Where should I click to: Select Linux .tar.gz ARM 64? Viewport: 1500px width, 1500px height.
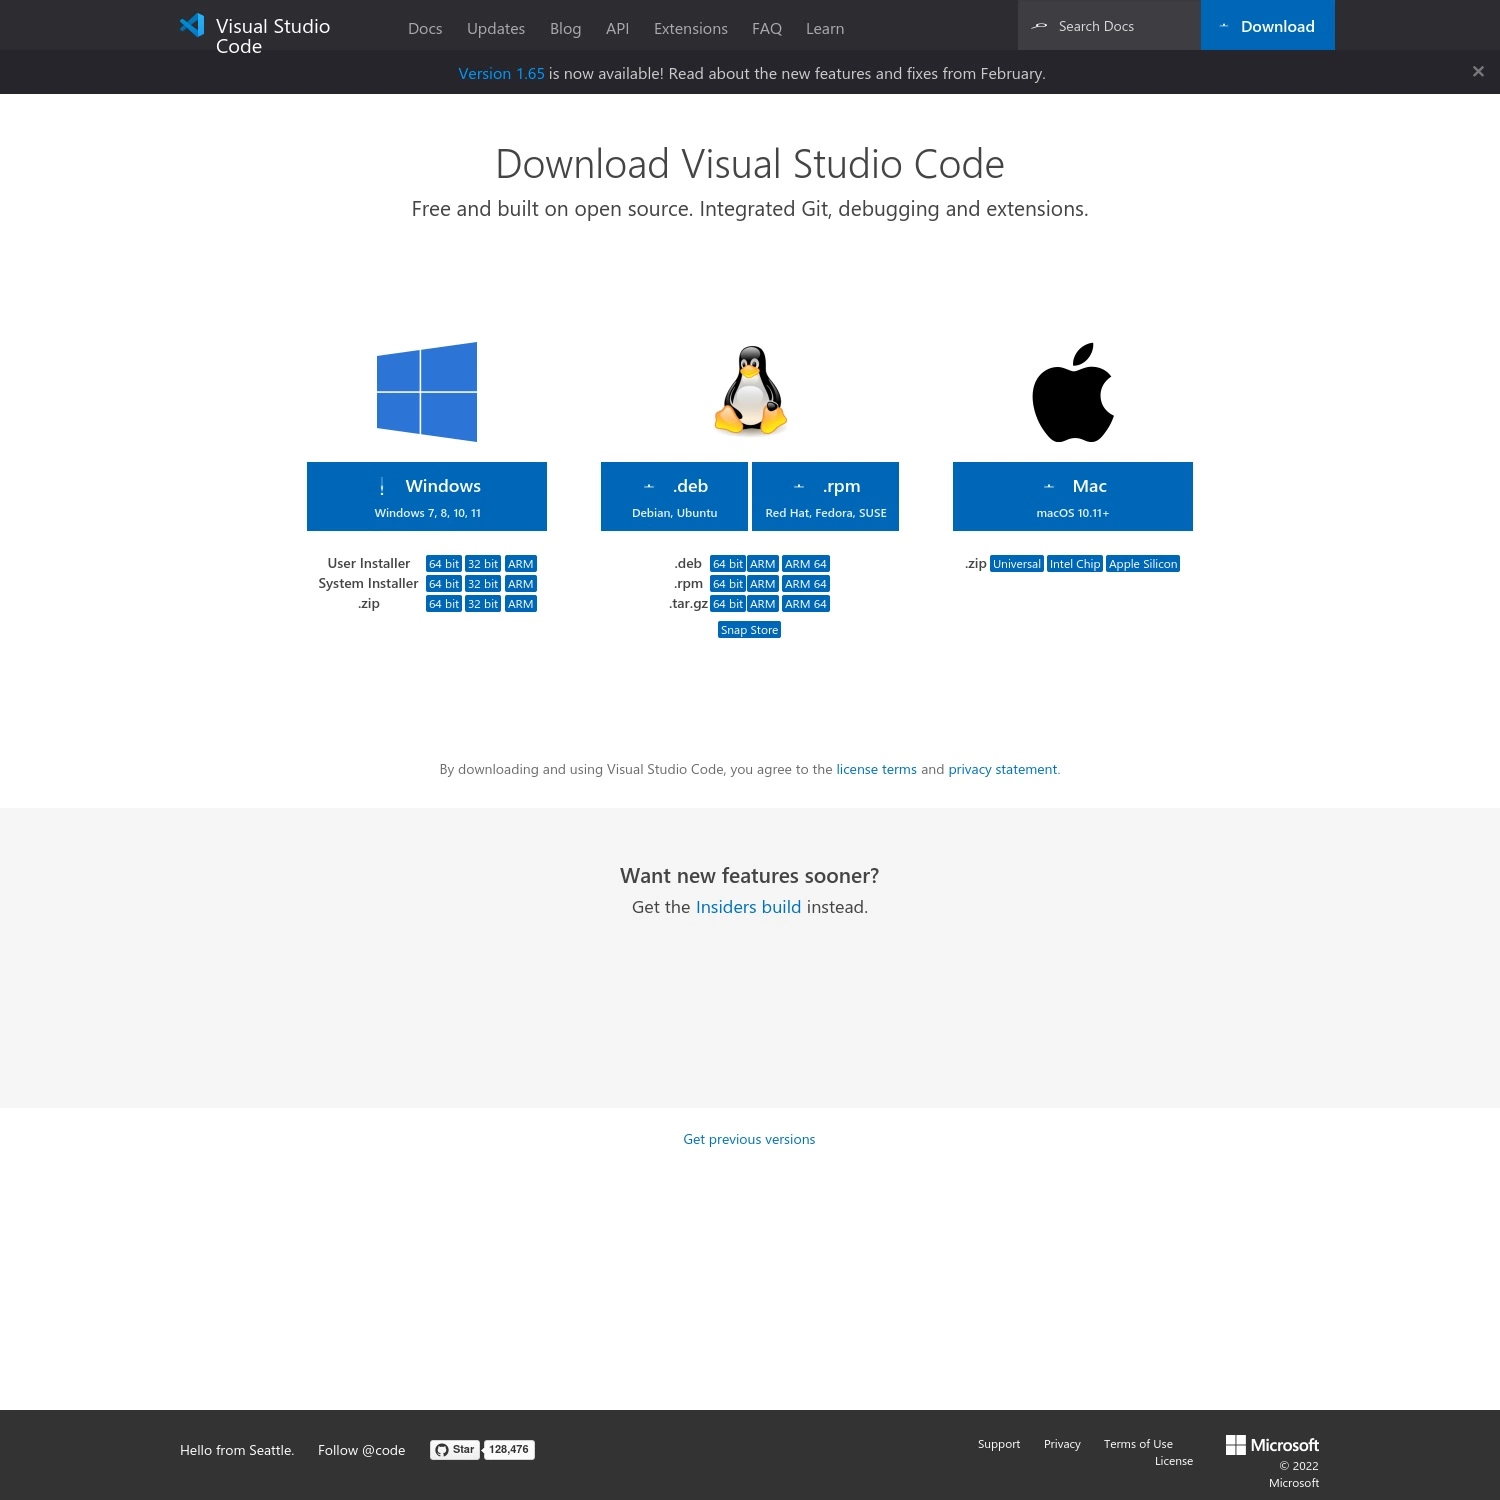coord(806,604)
